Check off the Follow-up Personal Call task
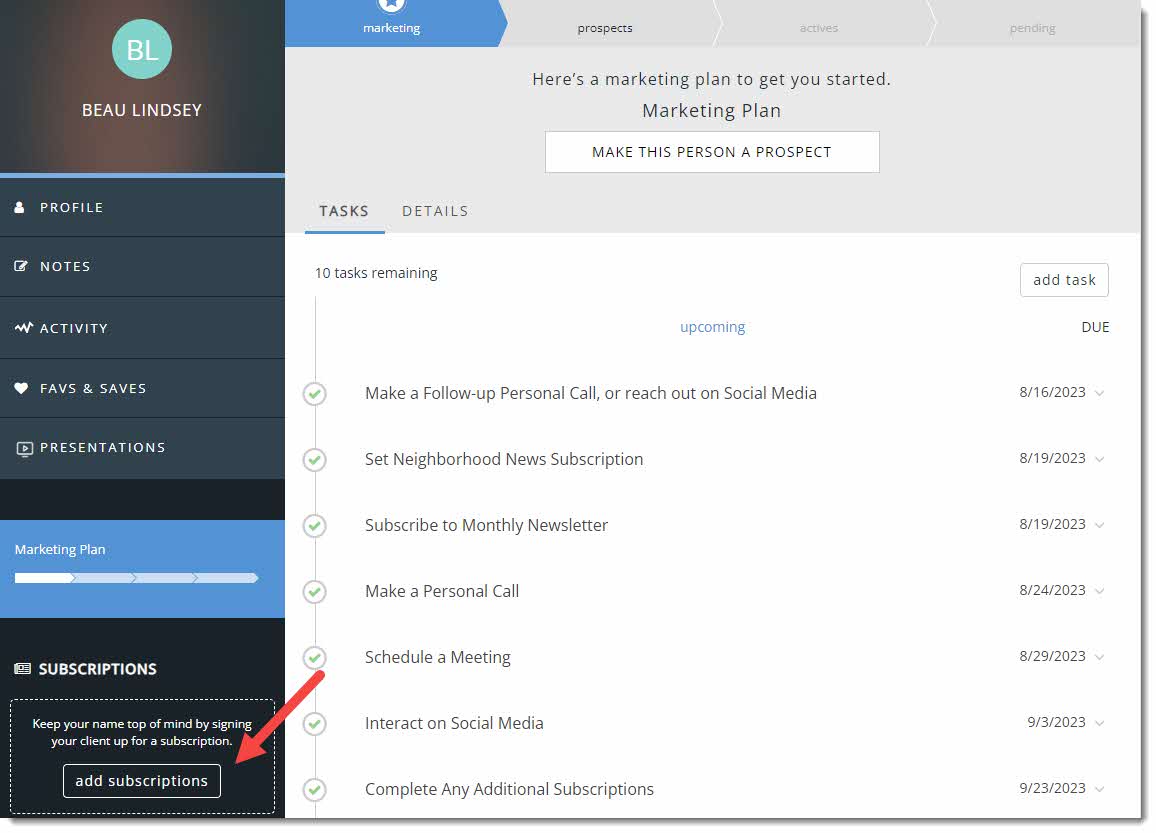The image size is (1156, 833). [315, 394]
